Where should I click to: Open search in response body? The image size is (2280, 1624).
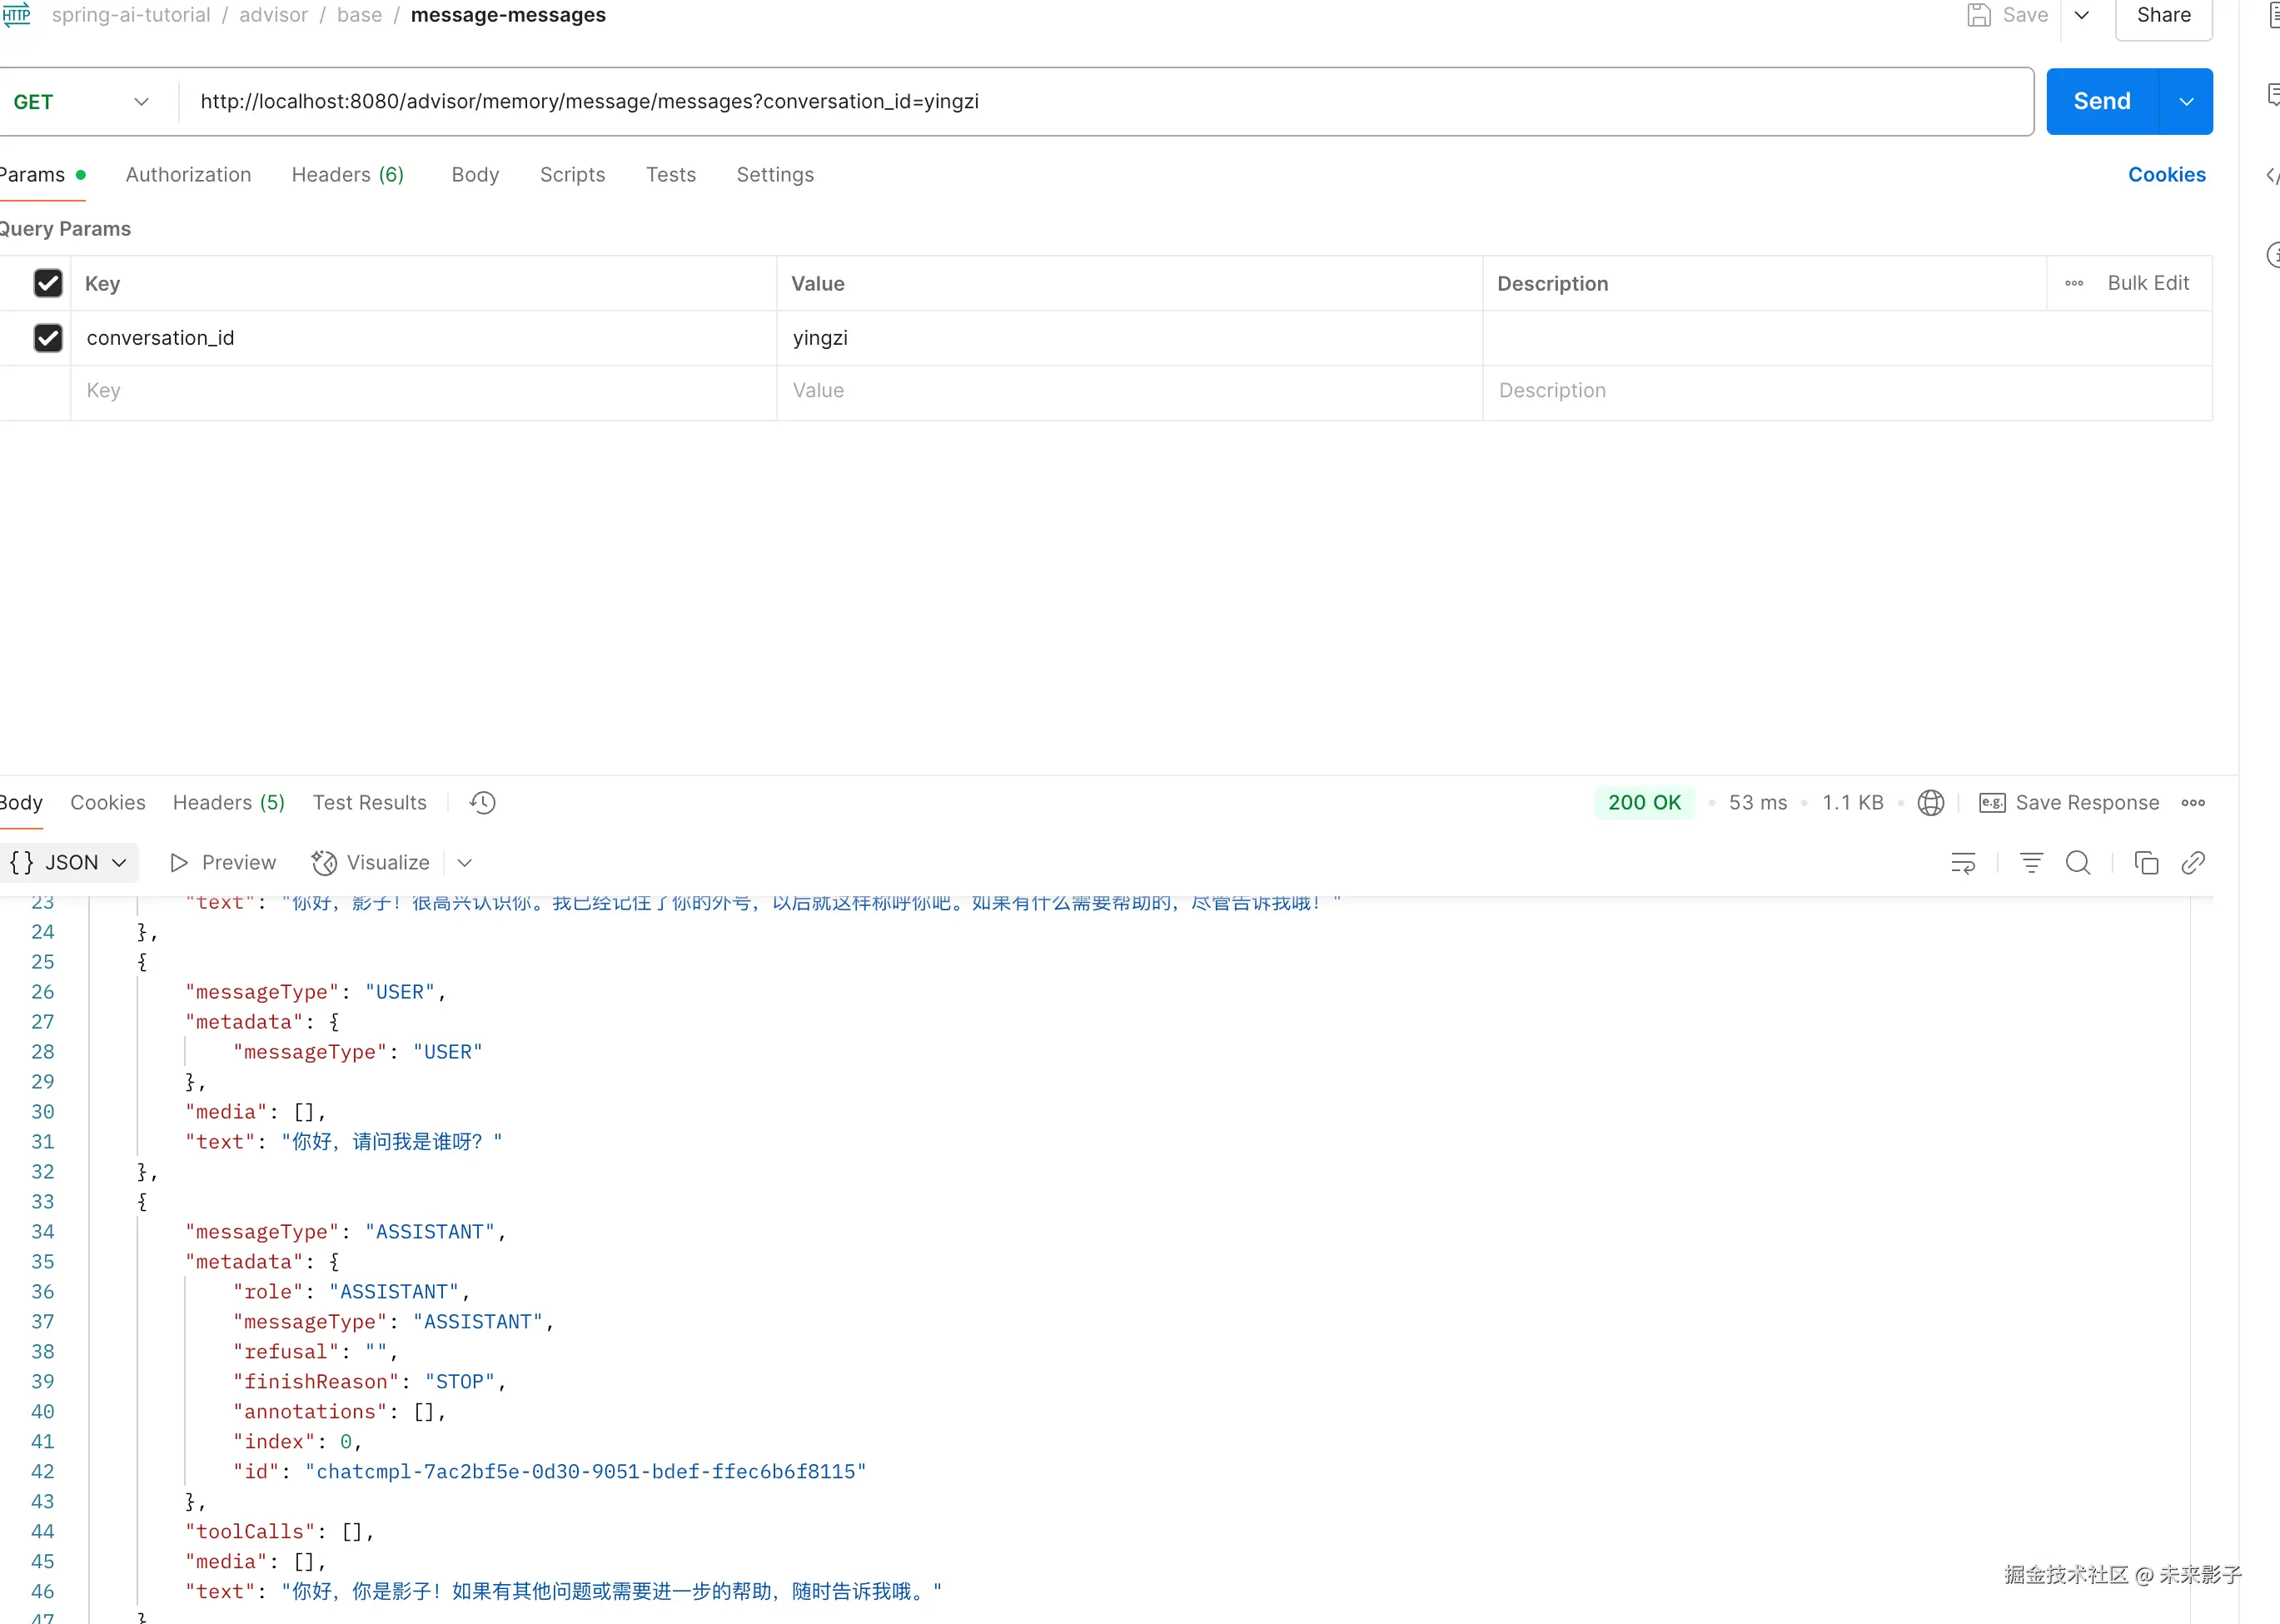point(2078,863)
